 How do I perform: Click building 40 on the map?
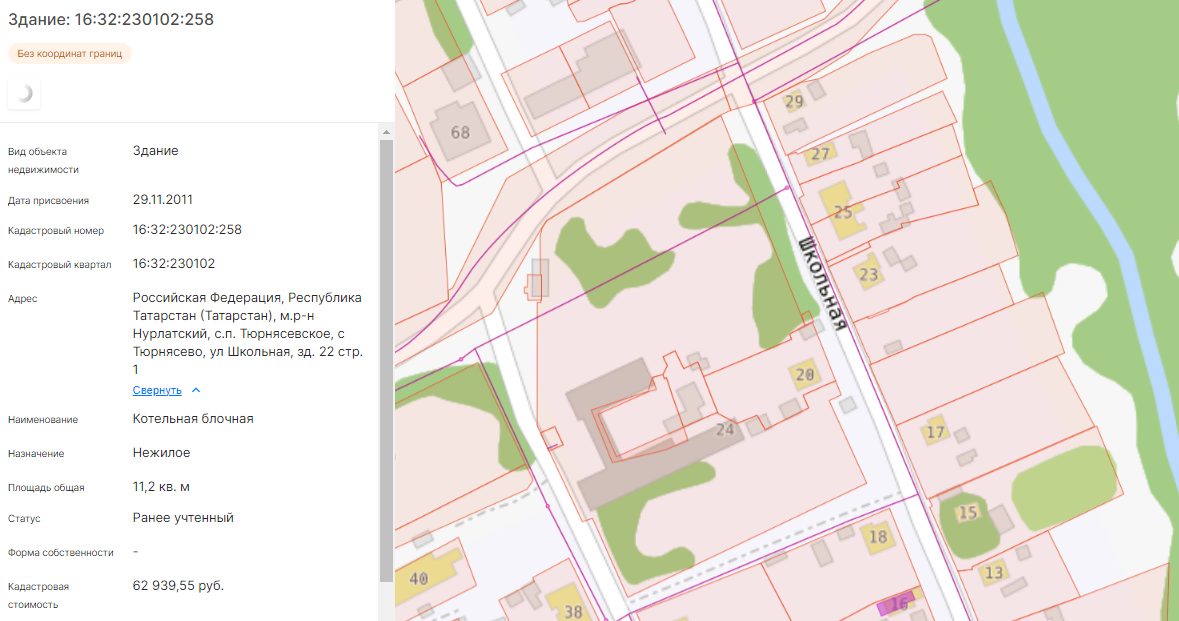point(426,577)
